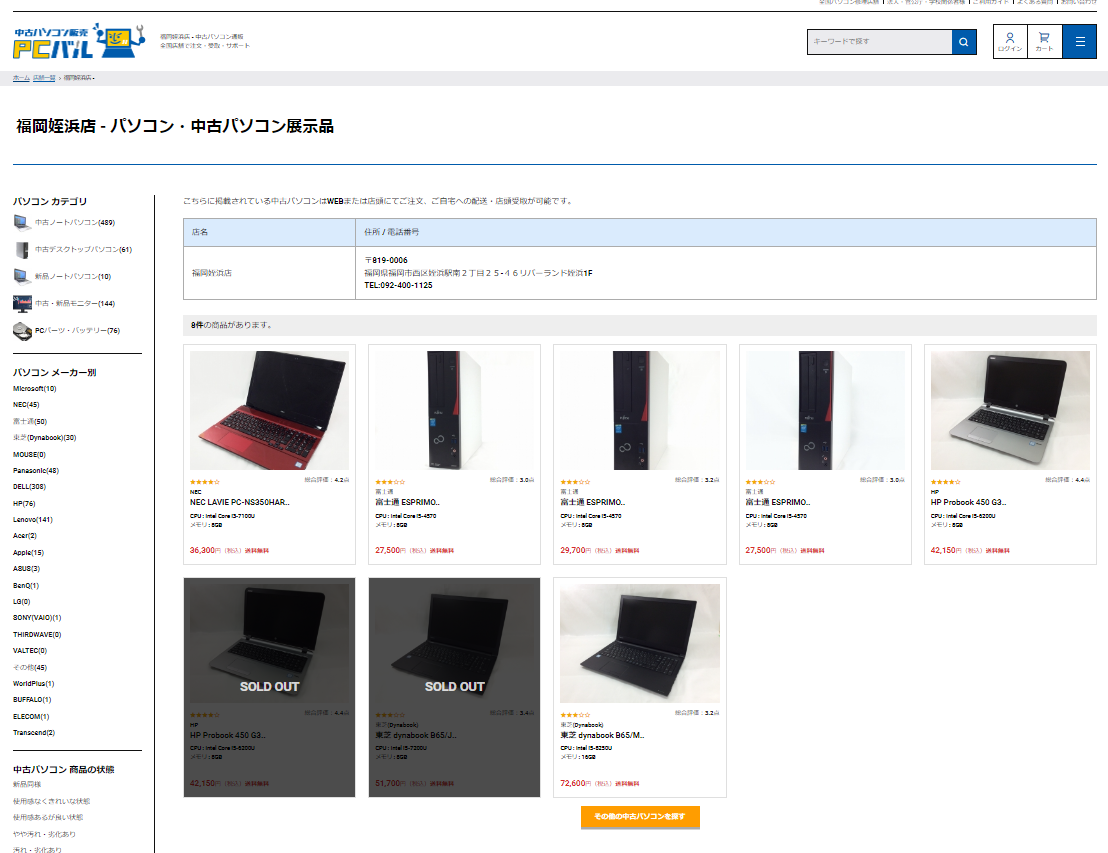
Task: Open 店舗一覧 breadcrumb link
Action: pos(44,78)
